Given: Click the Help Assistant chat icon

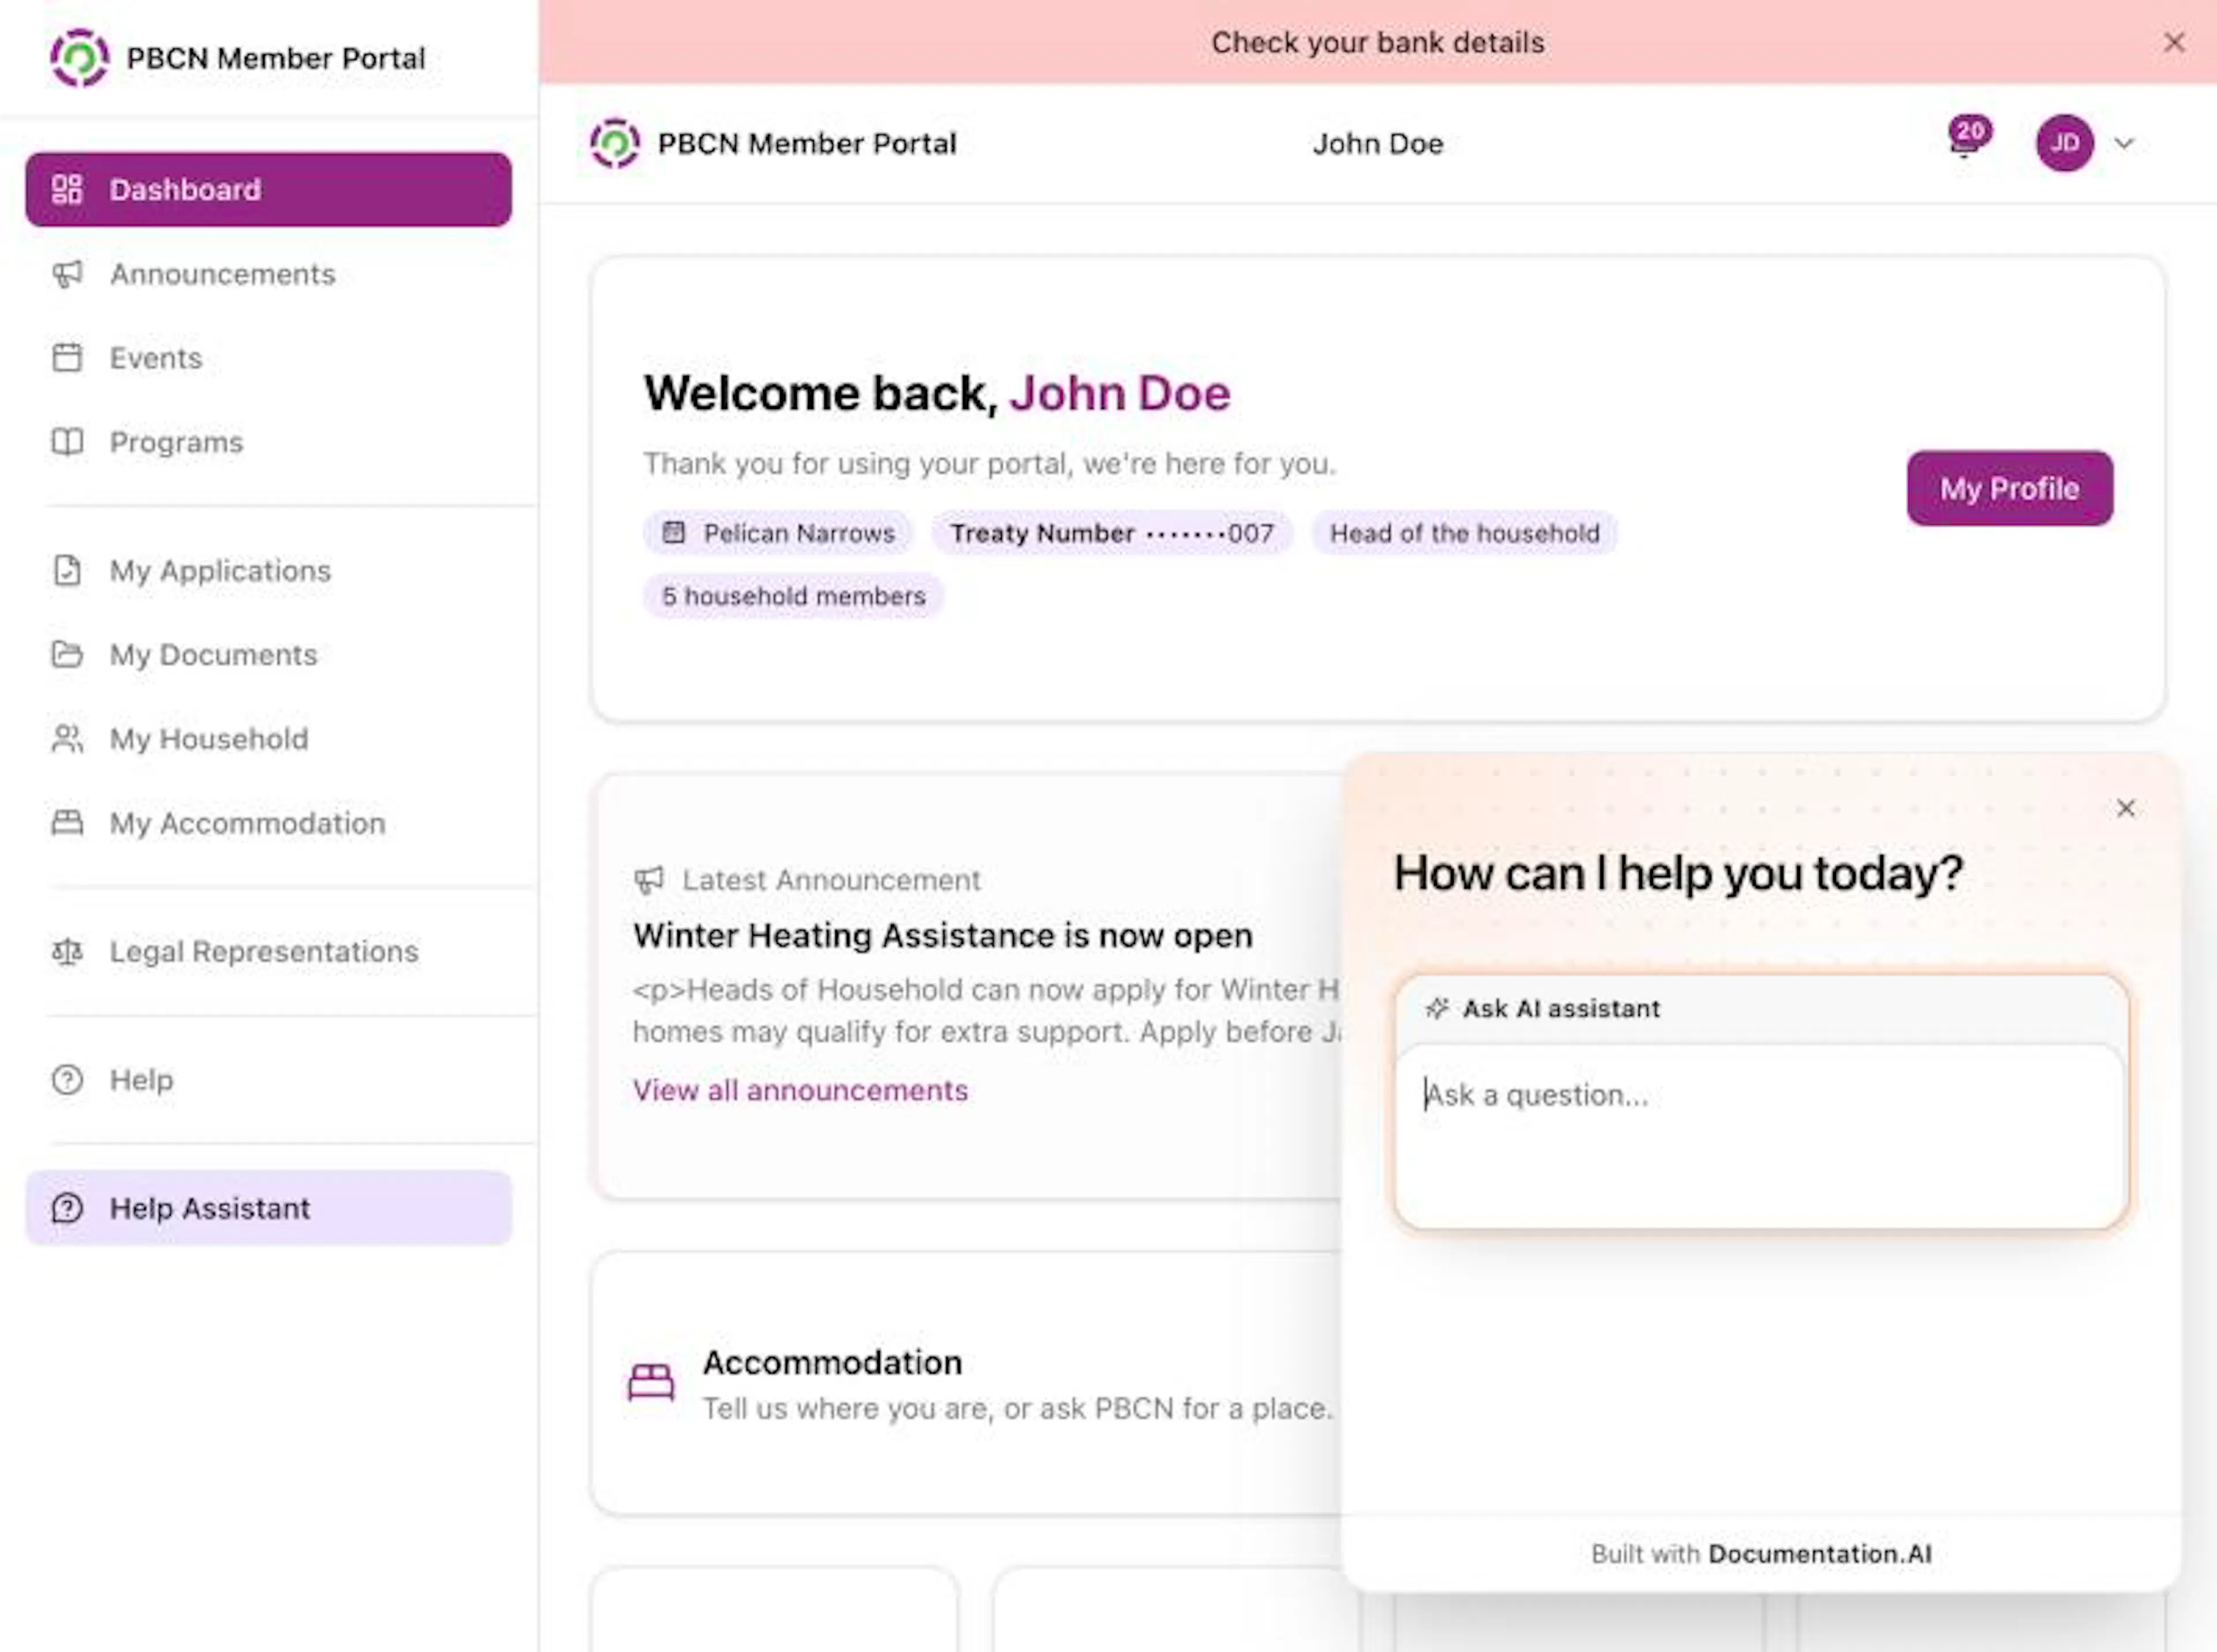Looking at the screenshot, I should (67, 1208).
